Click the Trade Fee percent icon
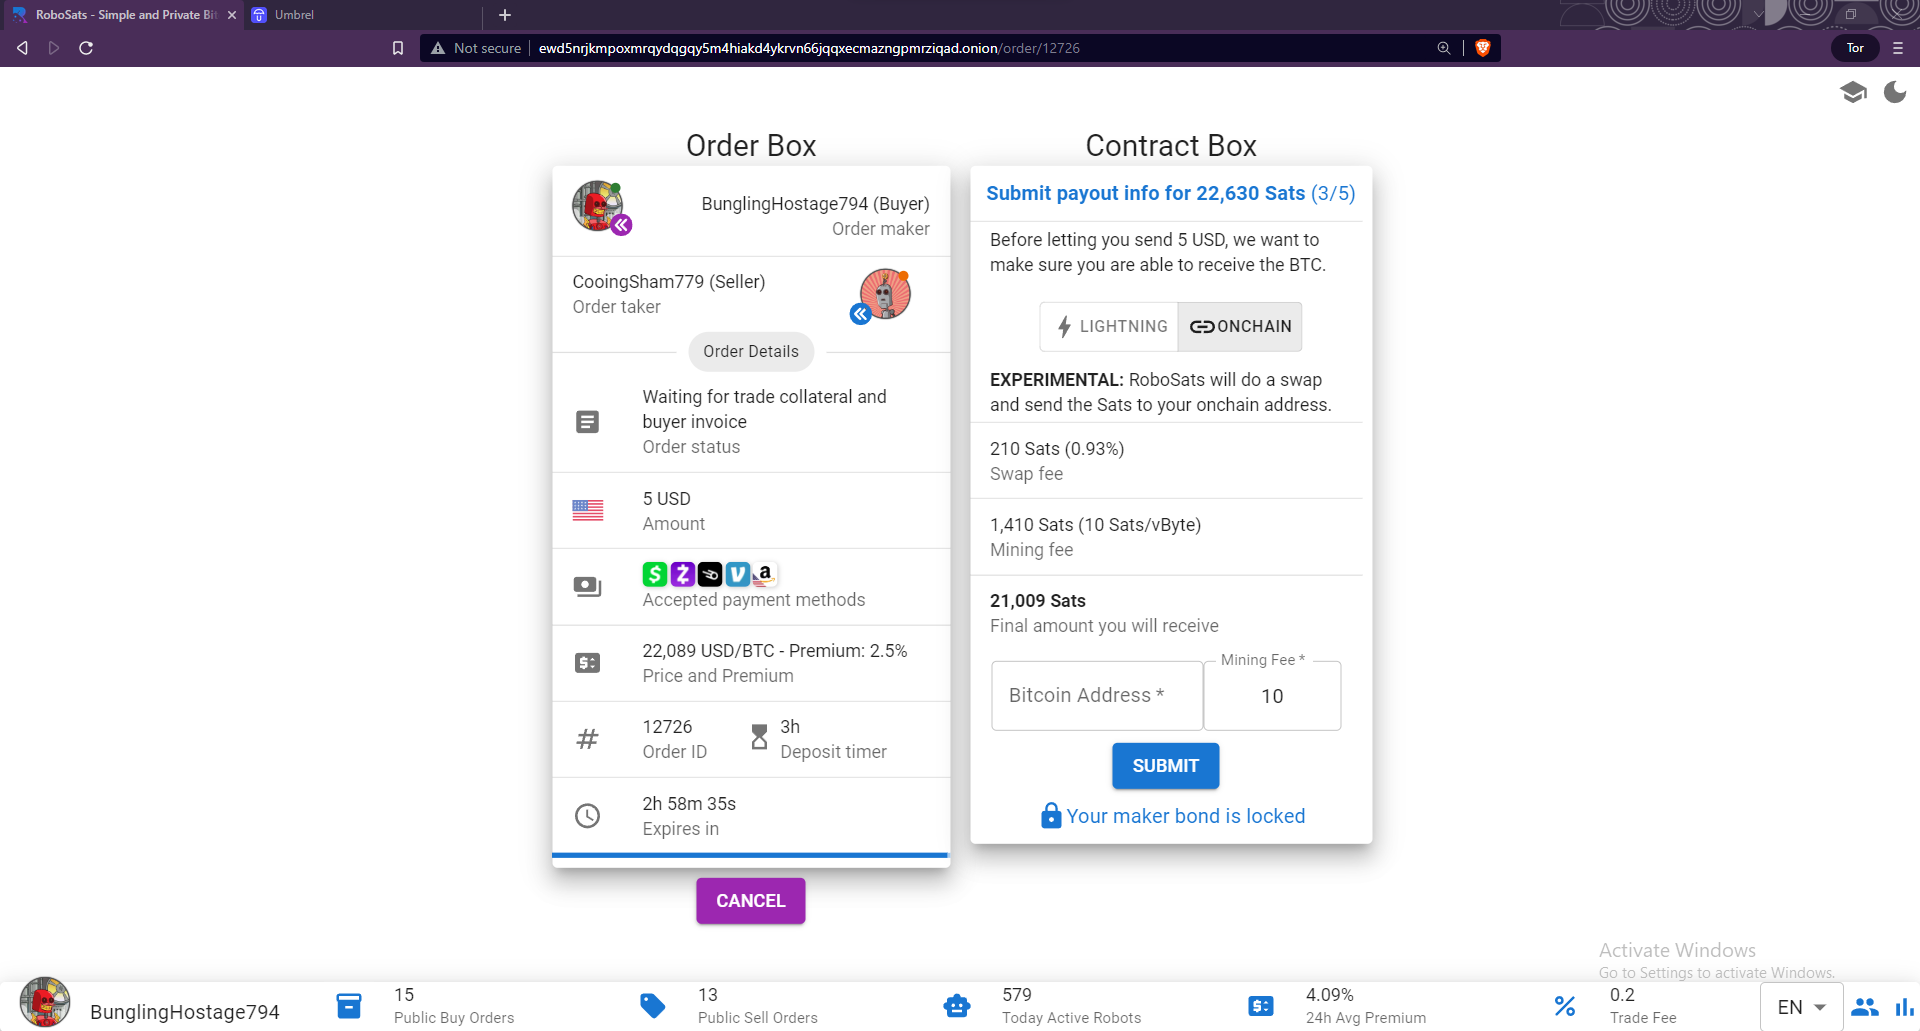This screenshot has width=1920, height=1031. pos(1565,1006)
